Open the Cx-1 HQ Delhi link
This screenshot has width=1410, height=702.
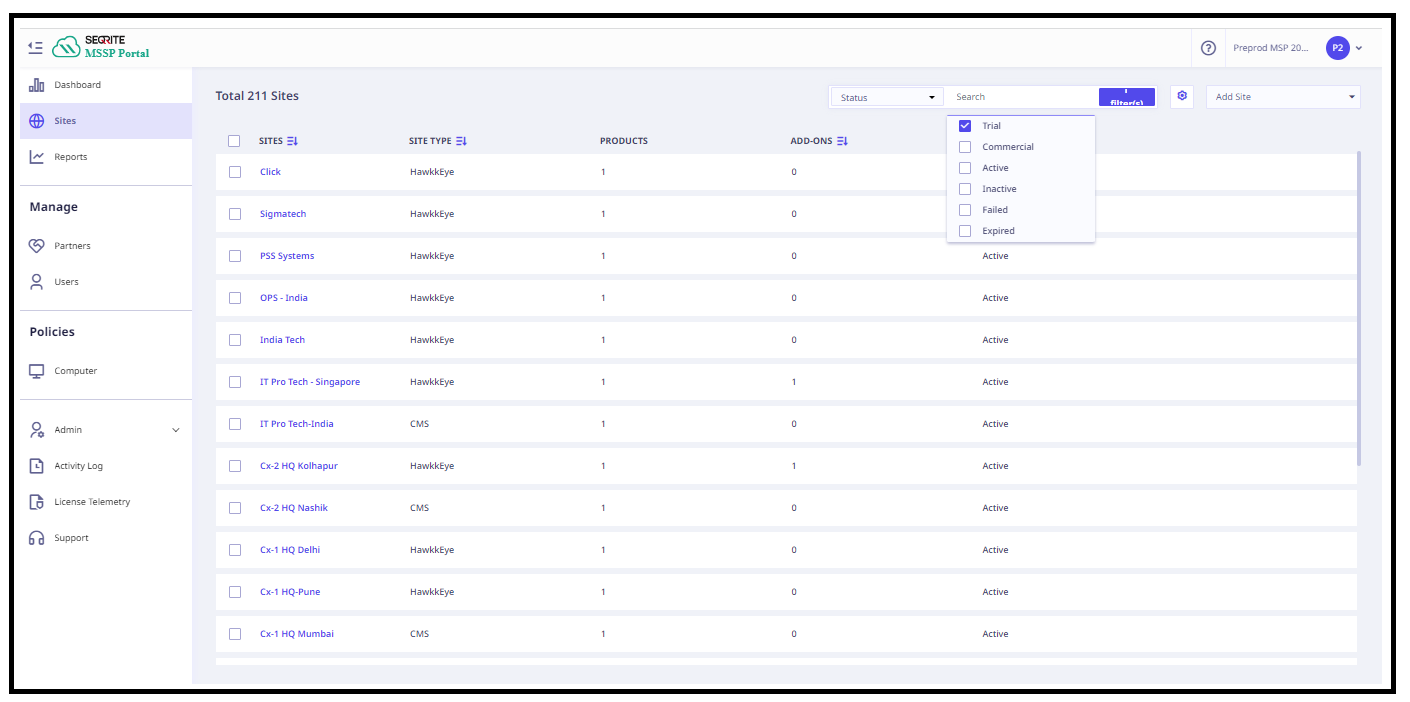click(290, 550)
